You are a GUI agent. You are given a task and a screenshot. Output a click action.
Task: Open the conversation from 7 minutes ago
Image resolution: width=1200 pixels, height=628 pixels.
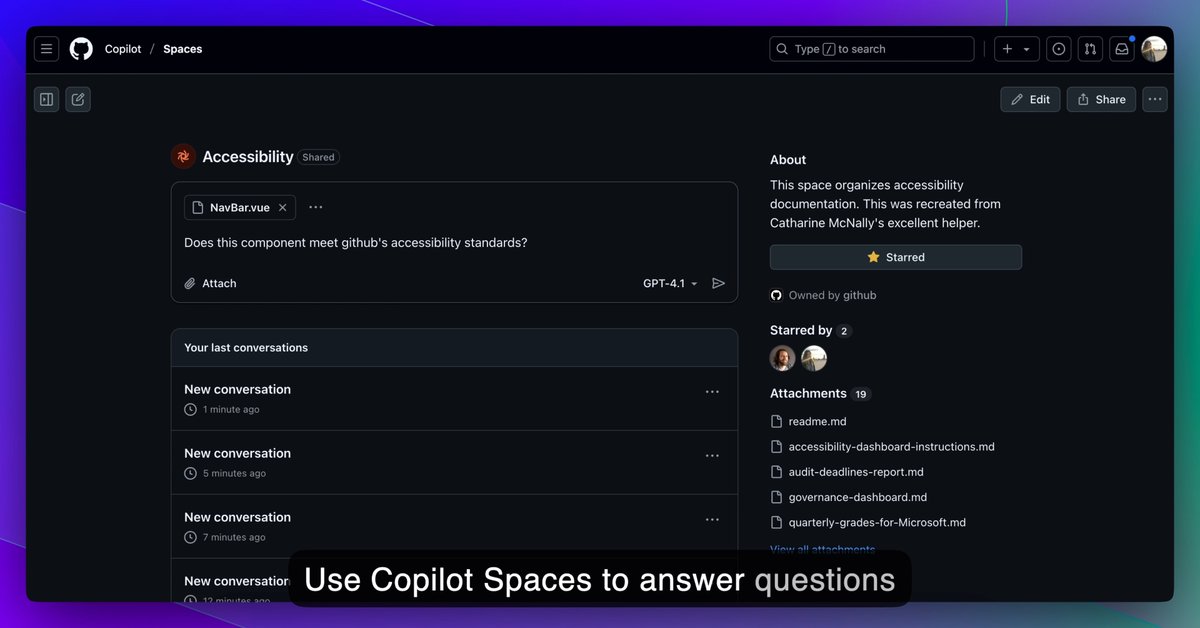(237, 518)
